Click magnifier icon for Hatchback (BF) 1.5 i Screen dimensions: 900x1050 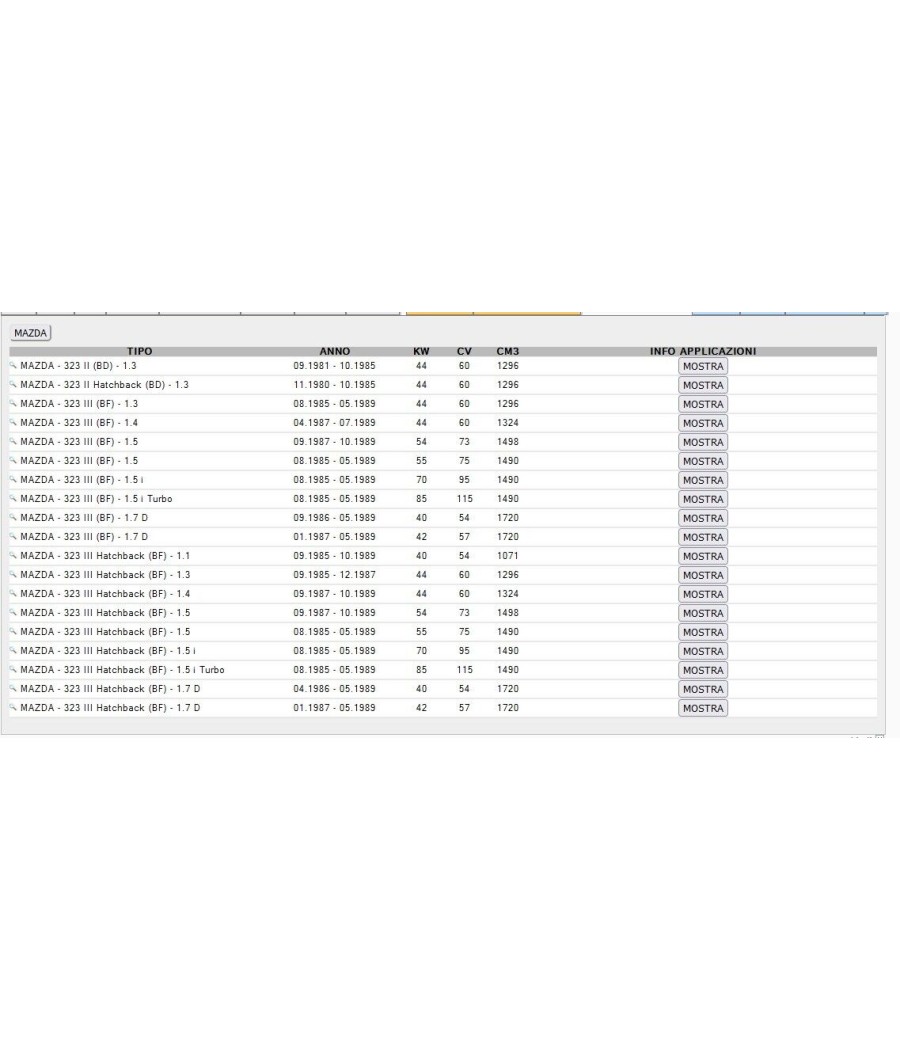pyautogui.click(x=13, y=650)
